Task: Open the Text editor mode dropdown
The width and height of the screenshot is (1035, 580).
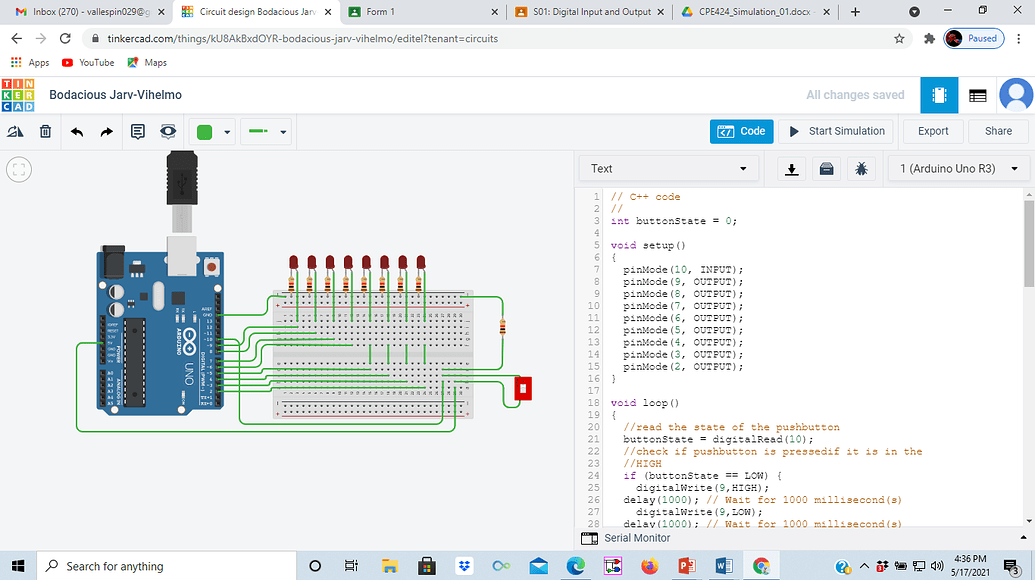Action: pyautogui.click(x=669, y=169)
